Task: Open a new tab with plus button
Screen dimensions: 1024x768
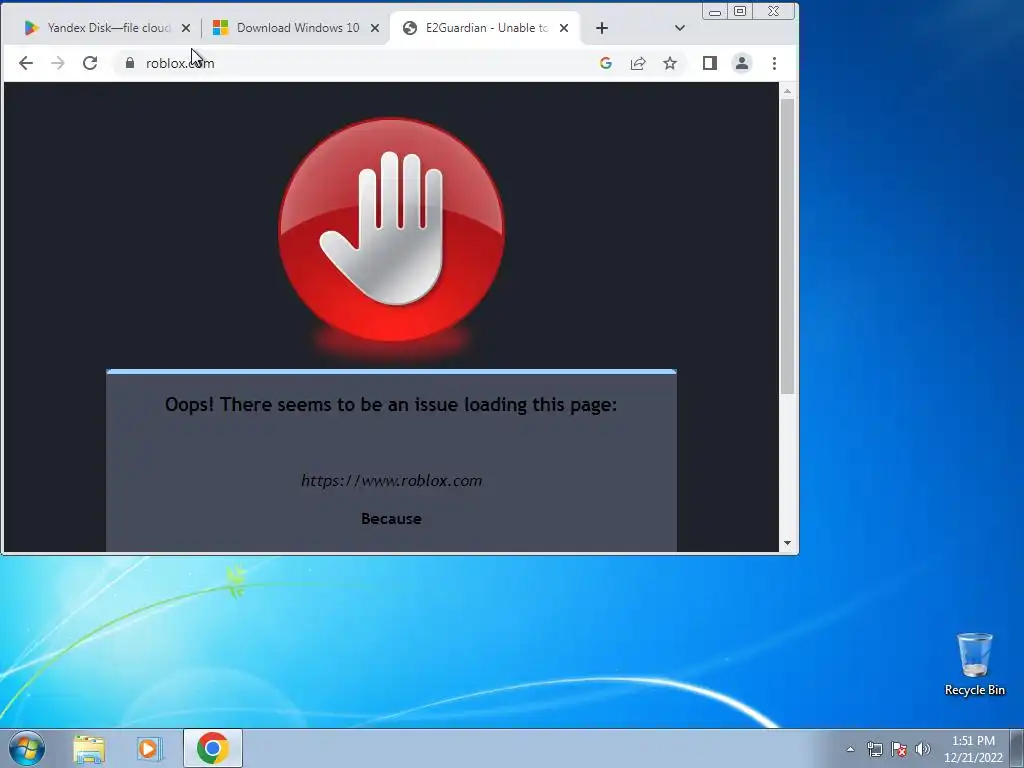Action: coord(602,28)
